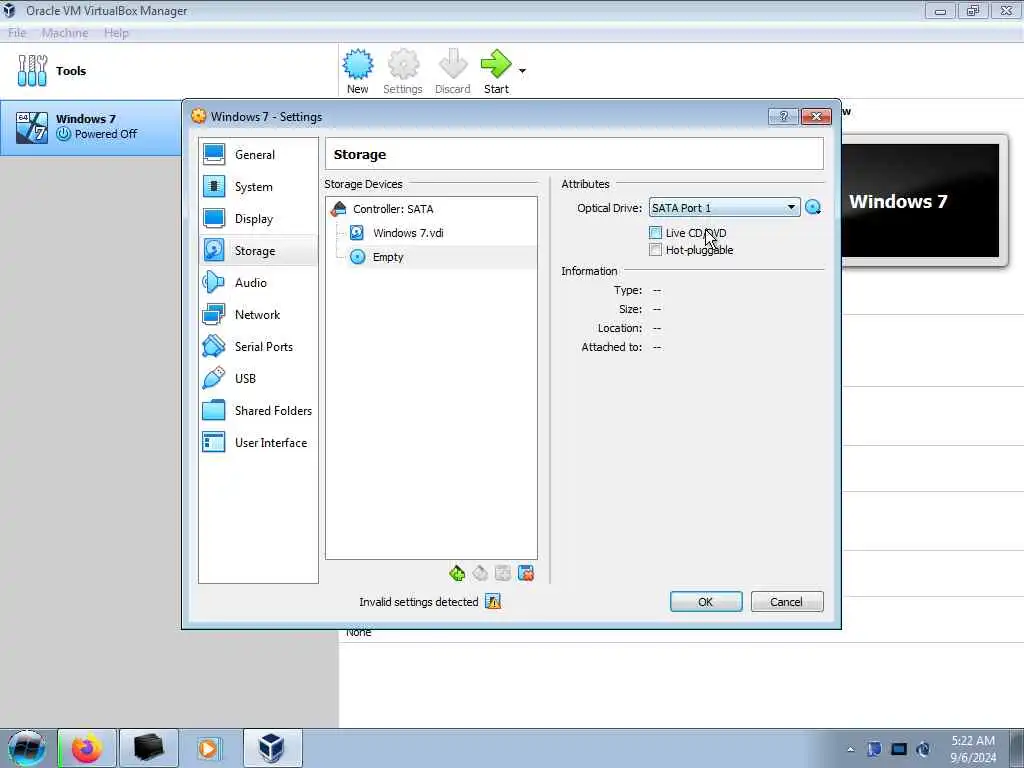This screenshot has height=768, width=1024.
Task: Open the Optical Drive SATA Port dropdown
Action: [x=724, y=208]
